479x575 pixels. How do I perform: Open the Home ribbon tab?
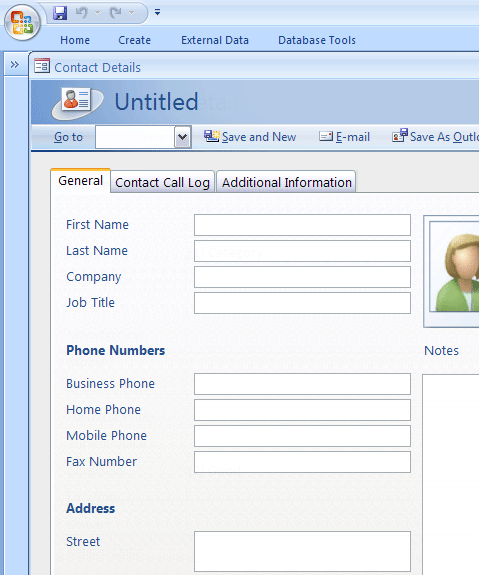click(x=75, y=40)
